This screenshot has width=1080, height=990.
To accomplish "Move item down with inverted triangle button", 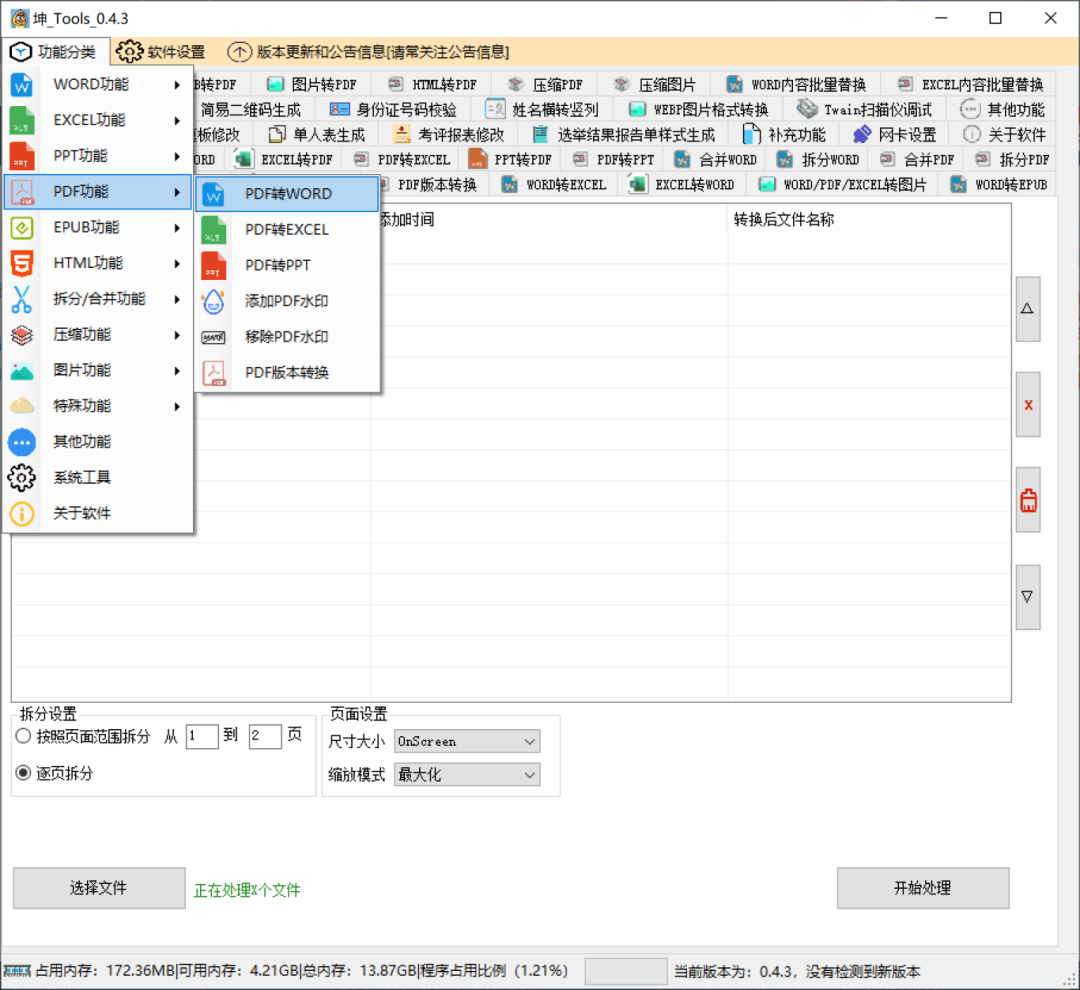I will click(1028, 597).
